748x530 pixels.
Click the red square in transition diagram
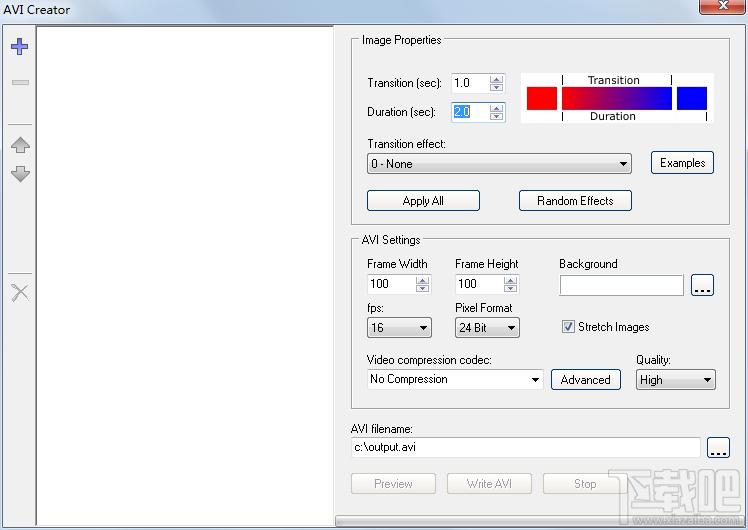(x=542, y=98)
